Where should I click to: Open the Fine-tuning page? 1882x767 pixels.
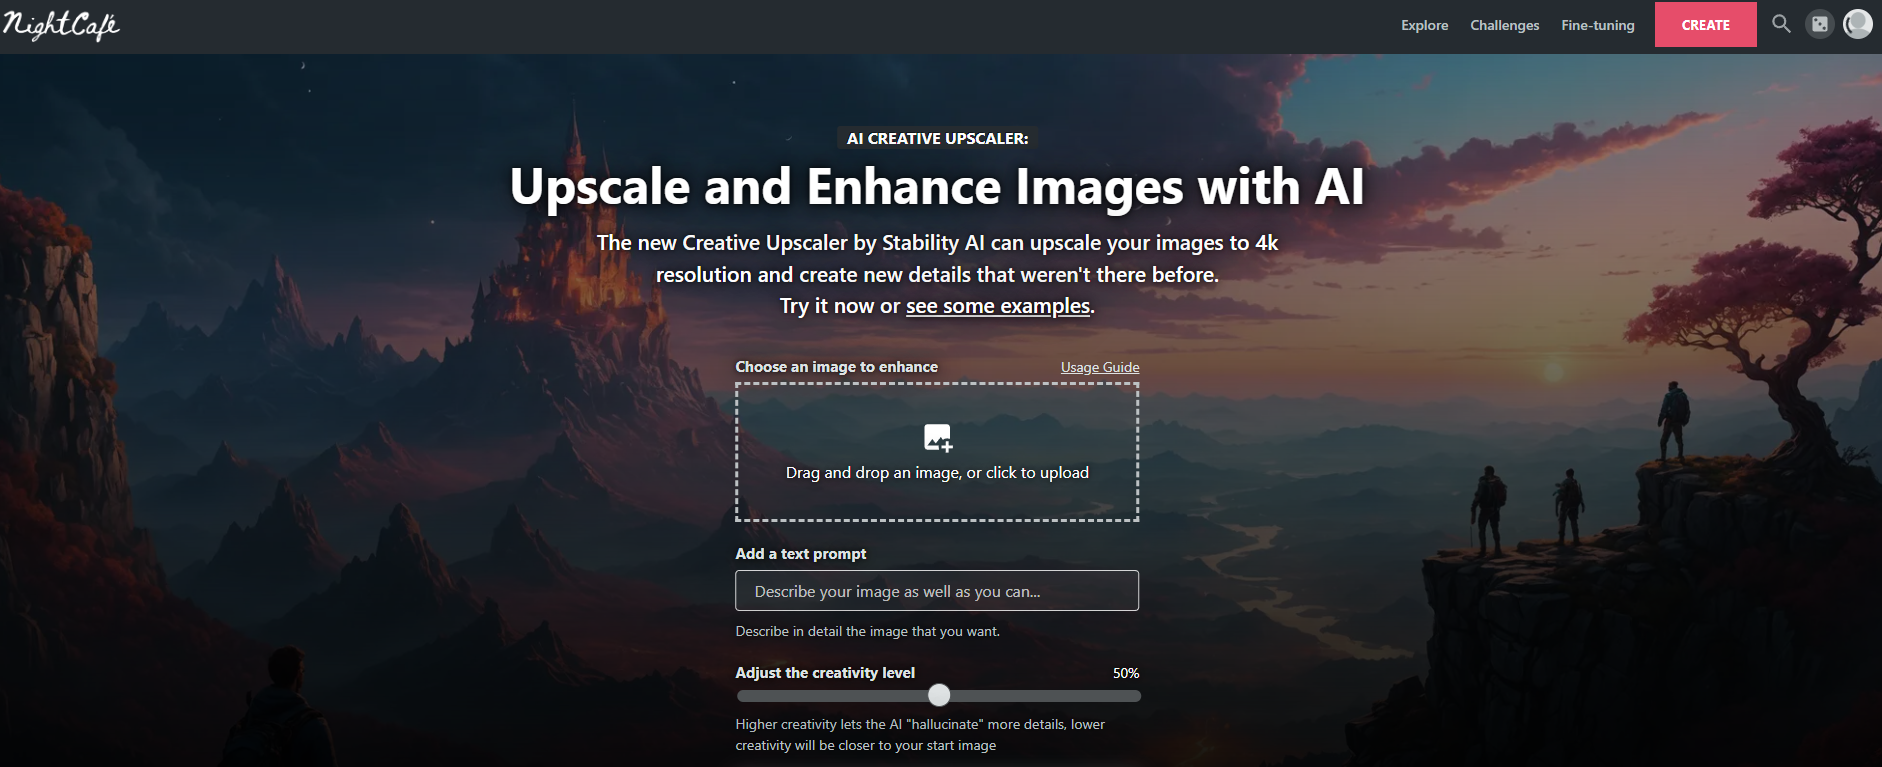1597,25
